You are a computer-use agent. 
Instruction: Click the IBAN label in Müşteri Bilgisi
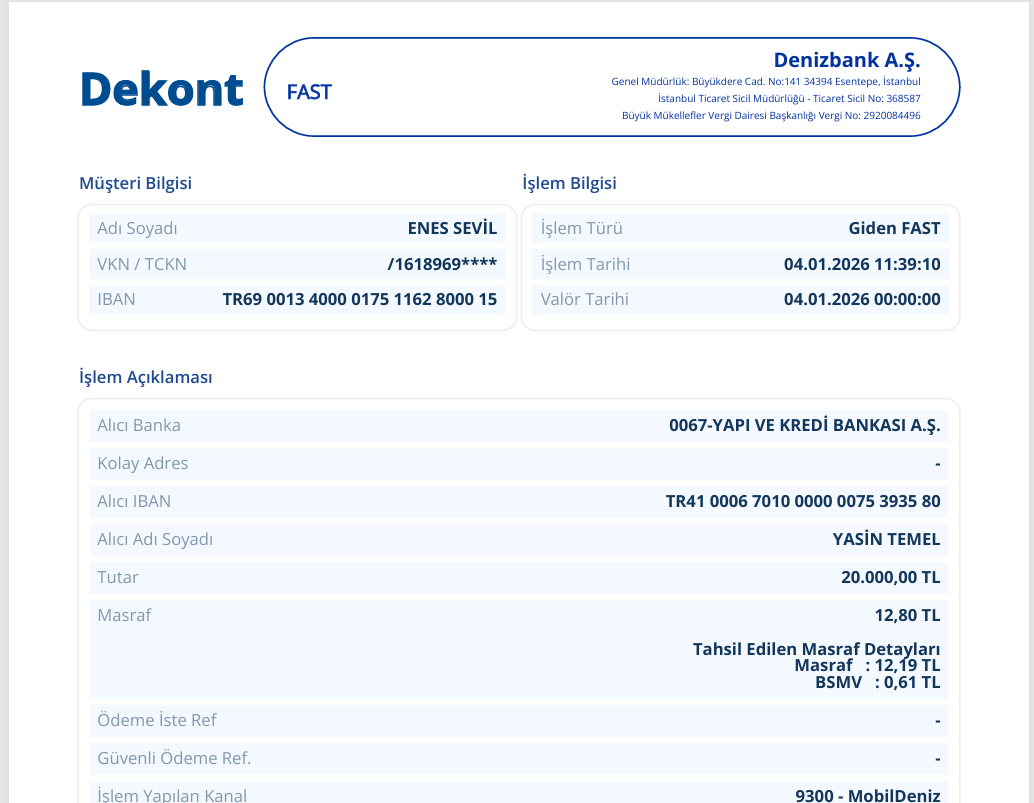[116, 299]
